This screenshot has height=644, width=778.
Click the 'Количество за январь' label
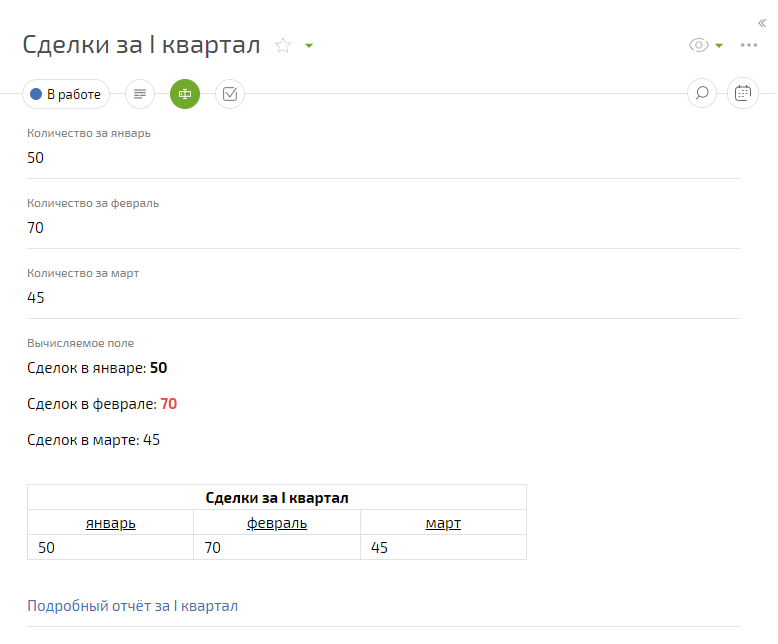pyautogui.click(x=89, y=133)
